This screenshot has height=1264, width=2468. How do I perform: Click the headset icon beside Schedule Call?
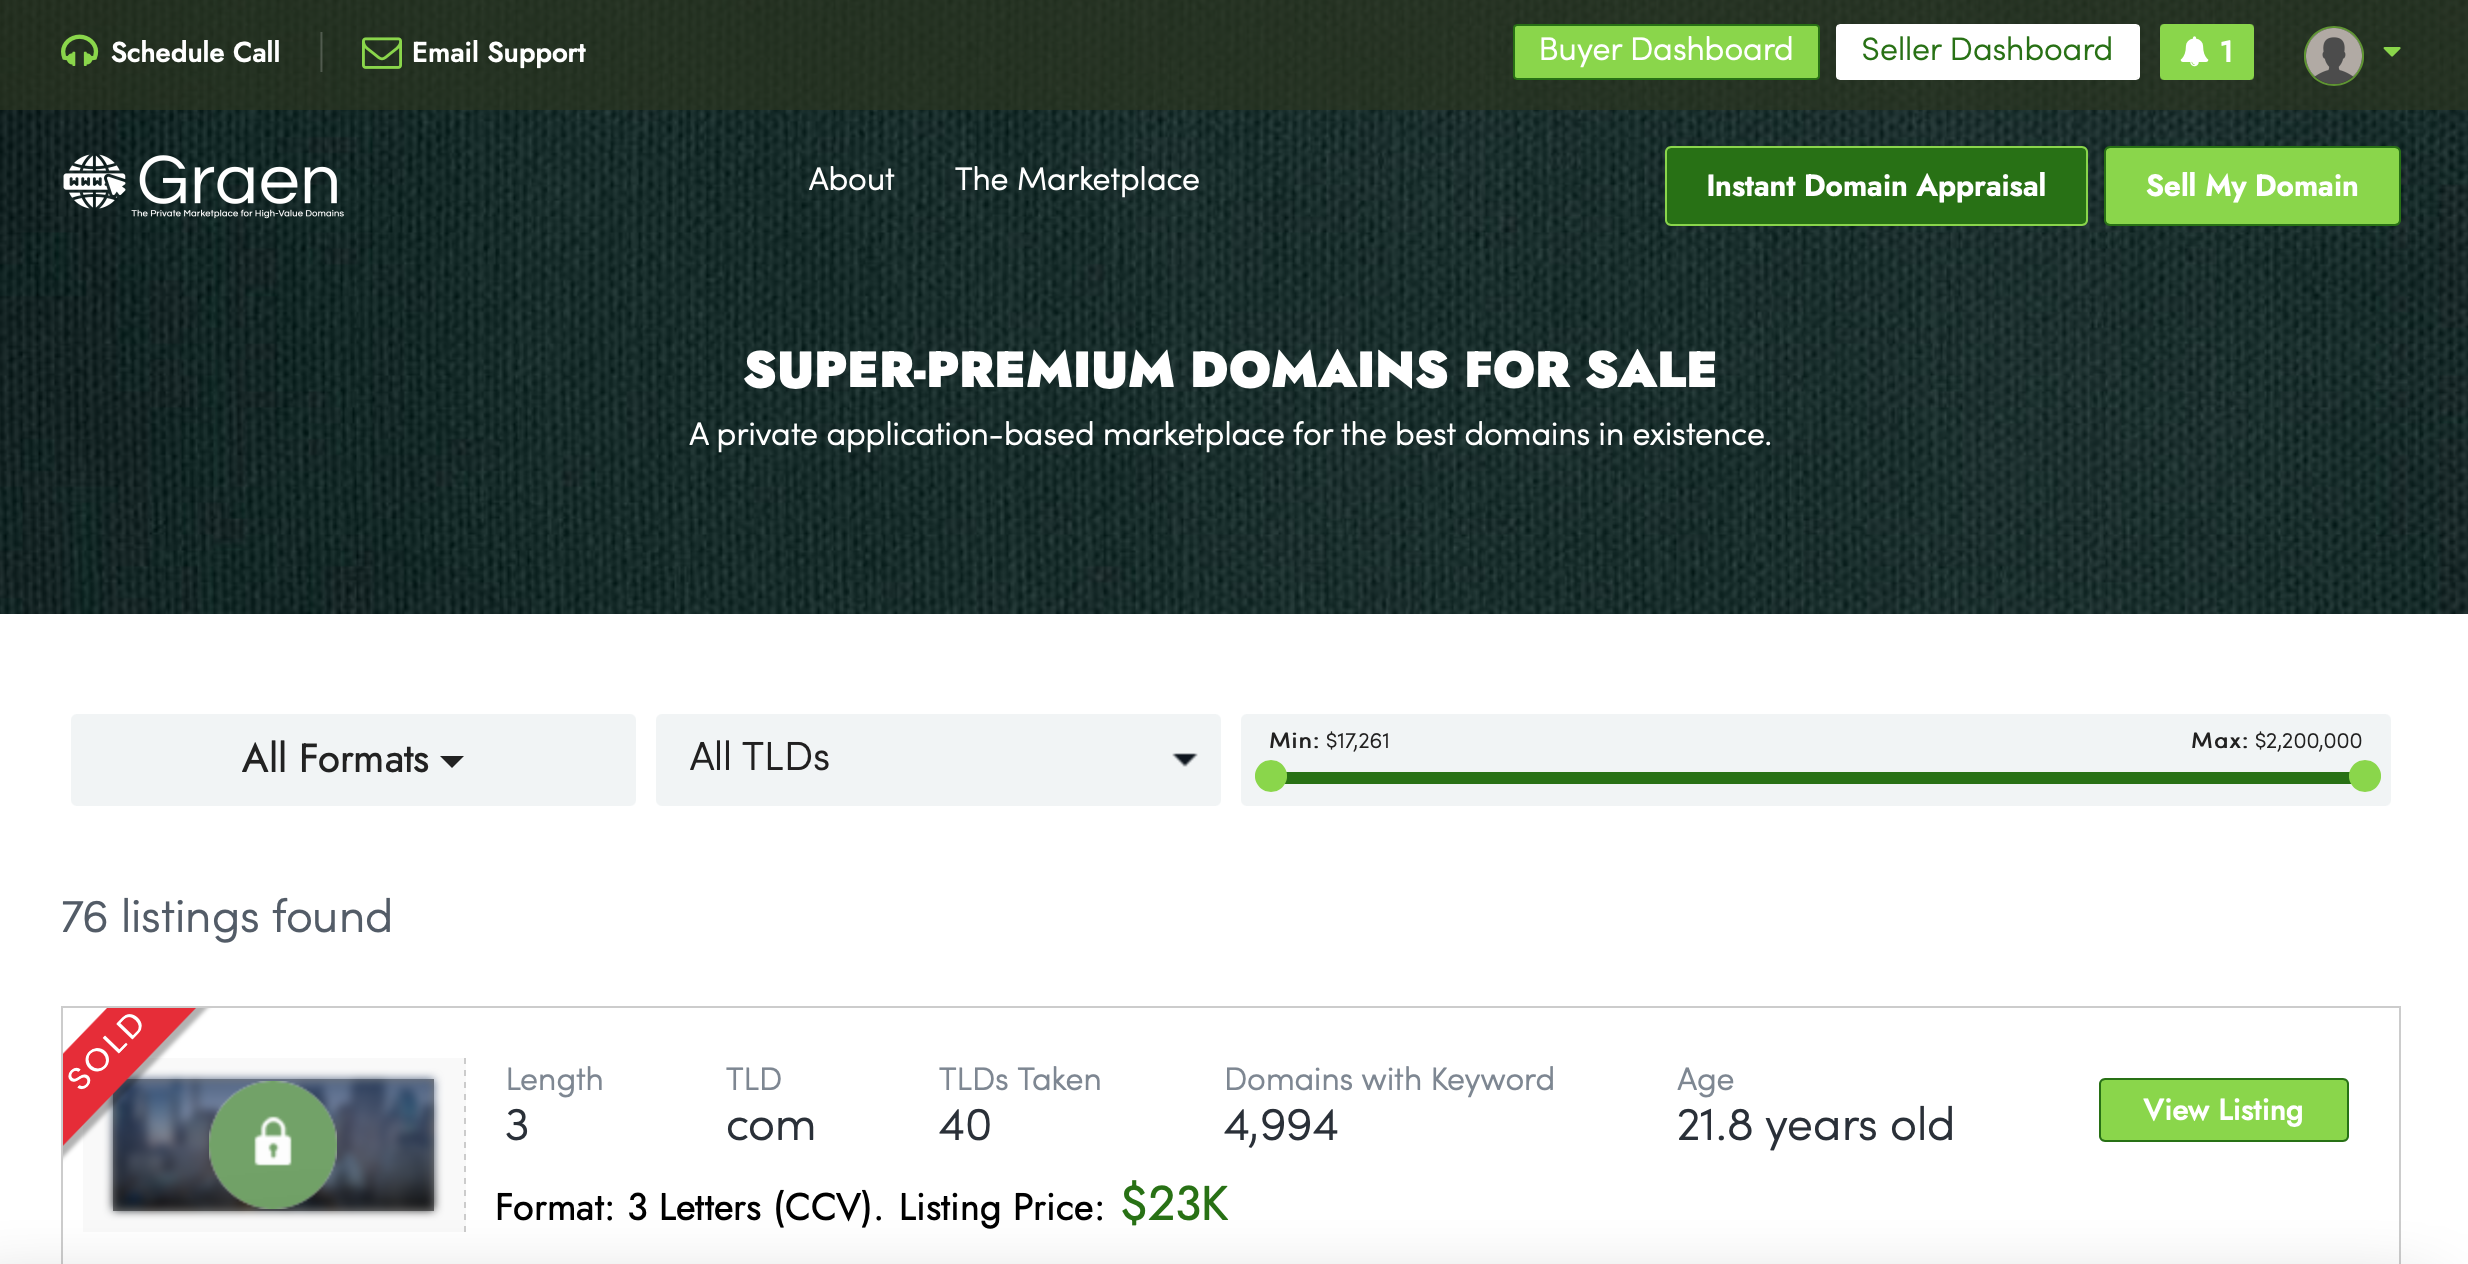click(x=79, y=52)
